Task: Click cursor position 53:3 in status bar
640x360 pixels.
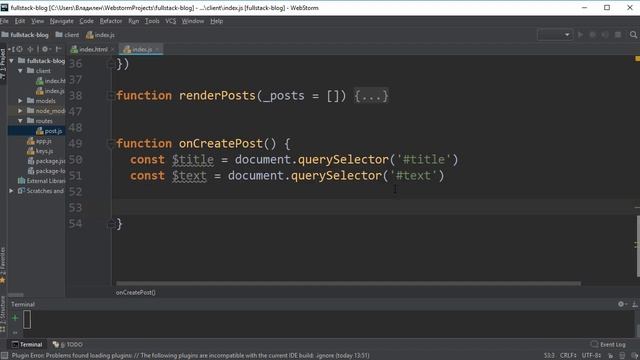Action: point(549,356)
